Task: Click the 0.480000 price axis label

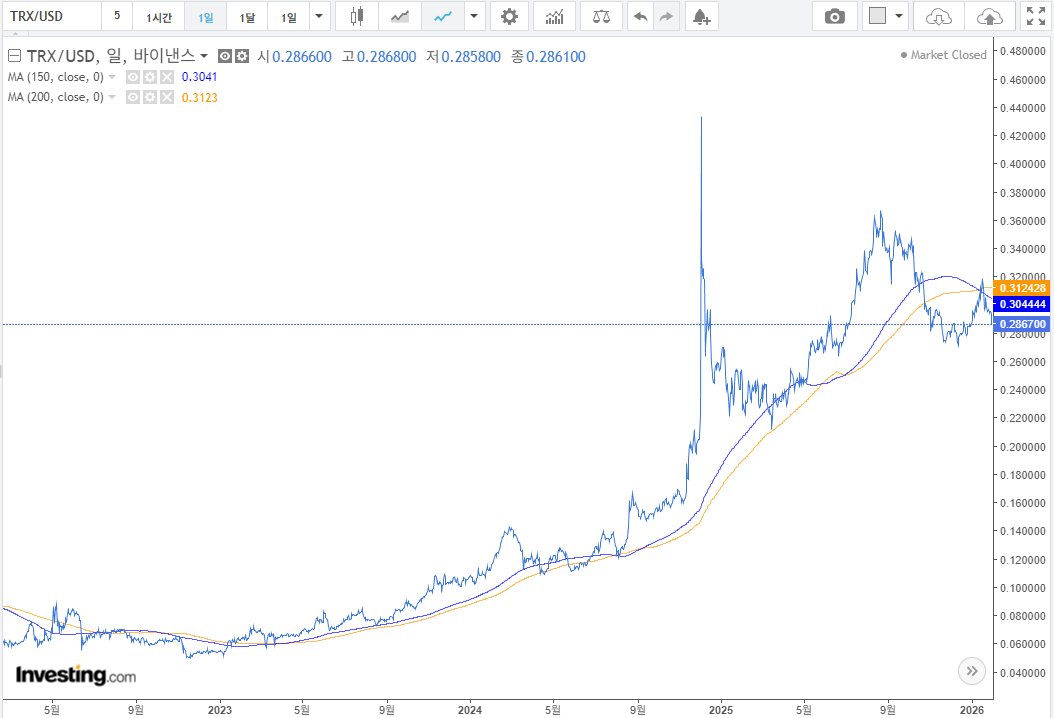Action: (x=1022, y=51)
